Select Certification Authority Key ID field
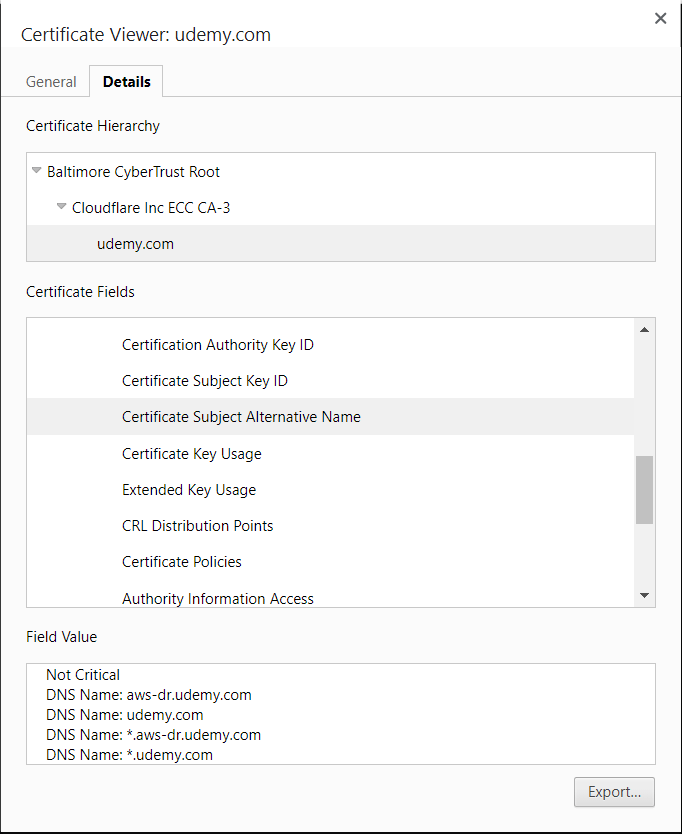682x834 pixels. (217, 345)
